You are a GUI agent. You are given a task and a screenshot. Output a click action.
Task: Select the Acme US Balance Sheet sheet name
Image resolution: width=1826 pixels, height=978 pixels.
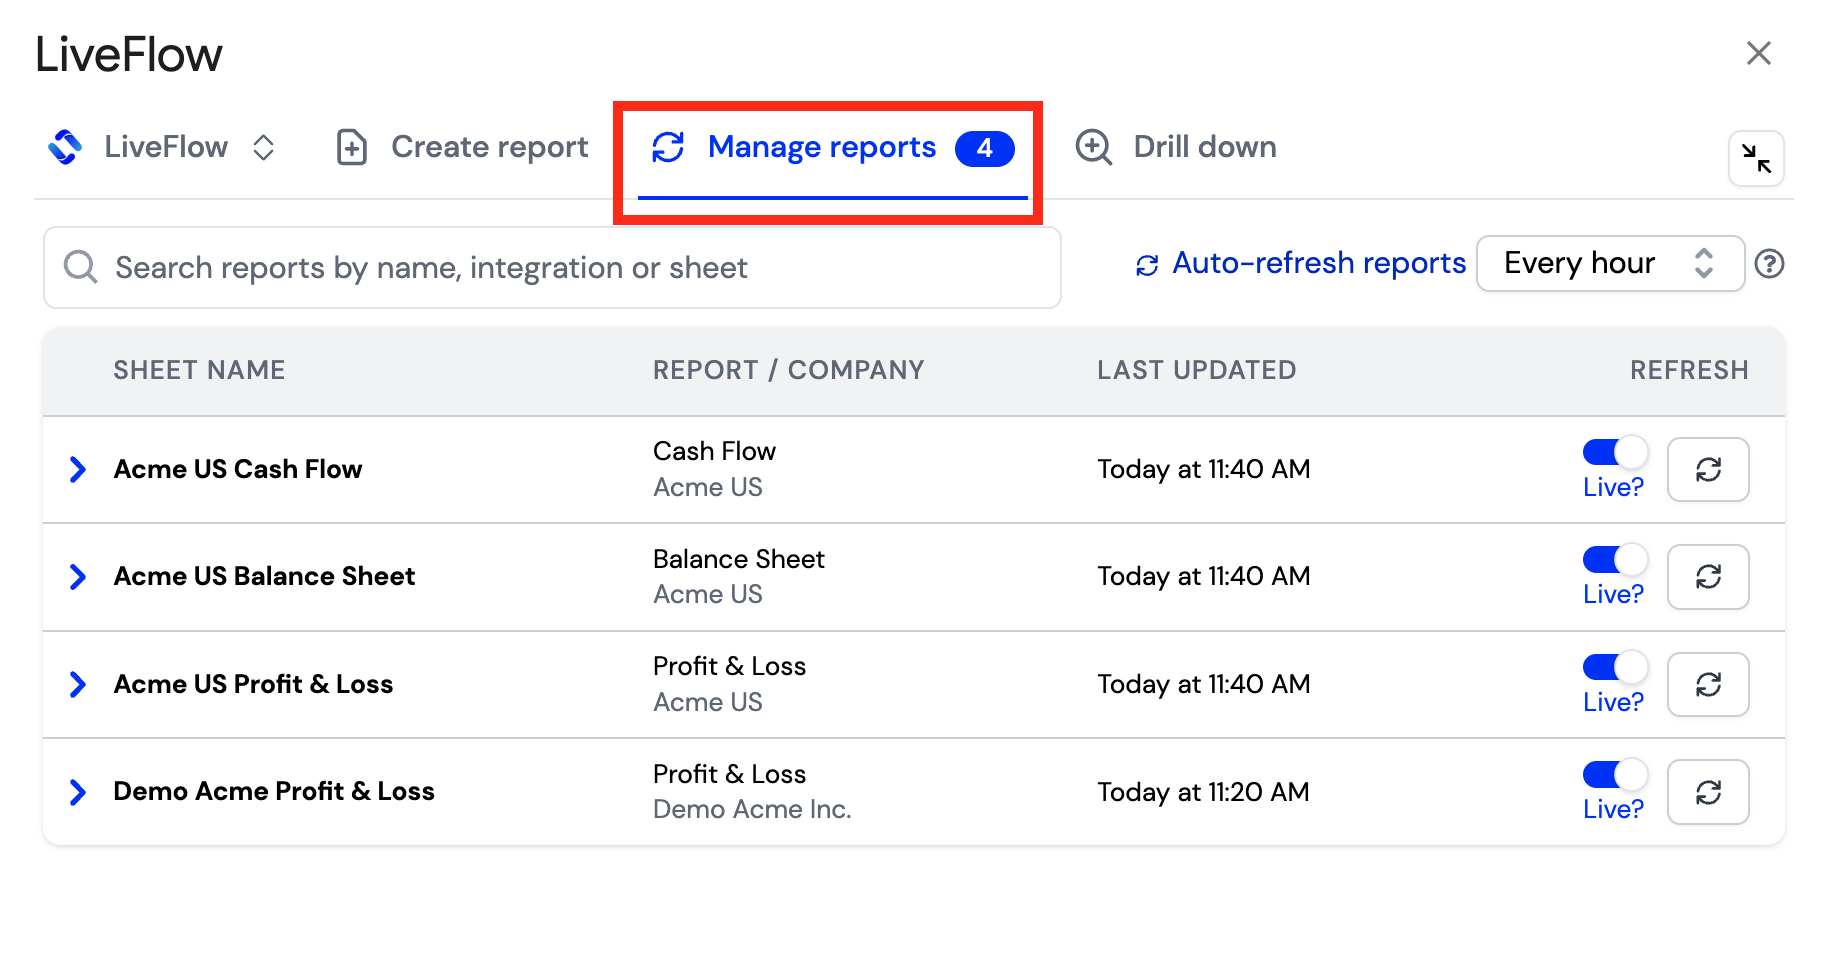point(264,577)
